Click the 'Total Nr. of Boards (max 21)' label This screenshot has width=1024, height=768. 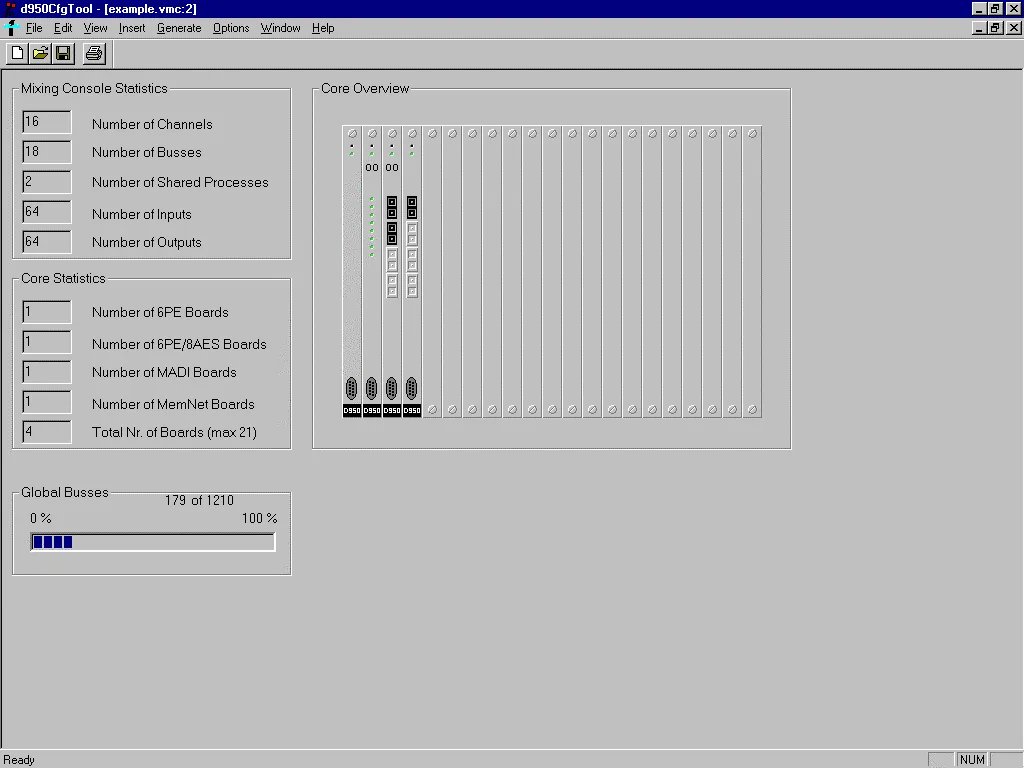pyautogui.click(x=174, y=432)
